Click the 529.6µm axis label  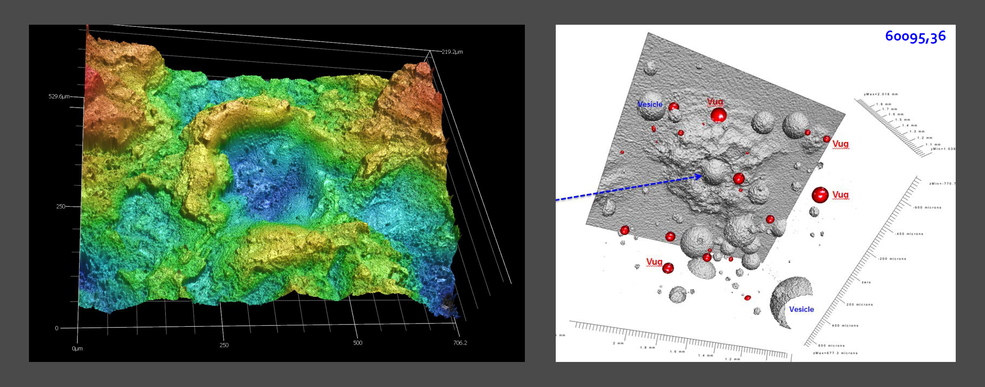coord(58,97)
